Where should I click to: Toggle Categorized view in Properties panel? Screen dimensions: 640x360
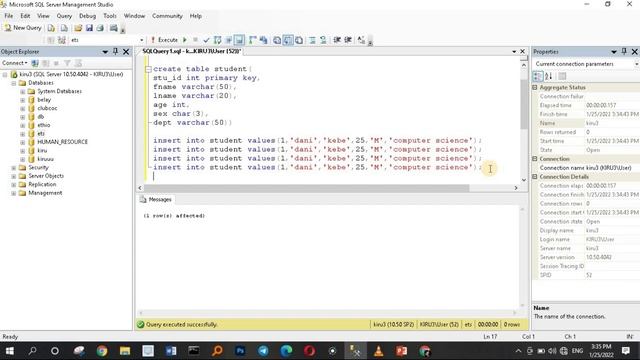click(538, 76)
